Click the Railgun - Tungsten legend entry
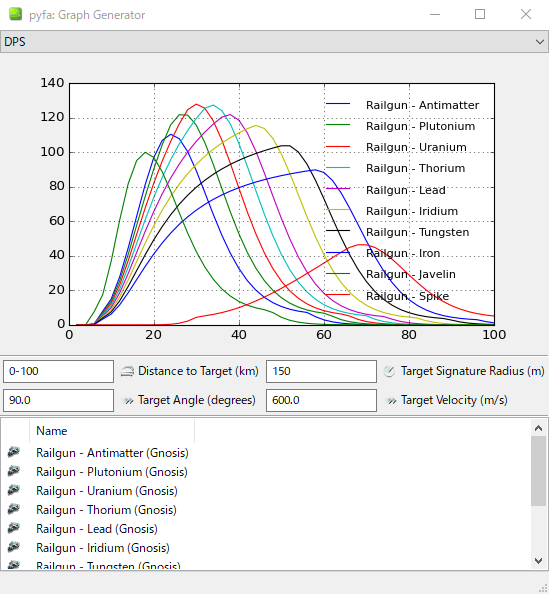549x594 pixels. pos(398,232)
